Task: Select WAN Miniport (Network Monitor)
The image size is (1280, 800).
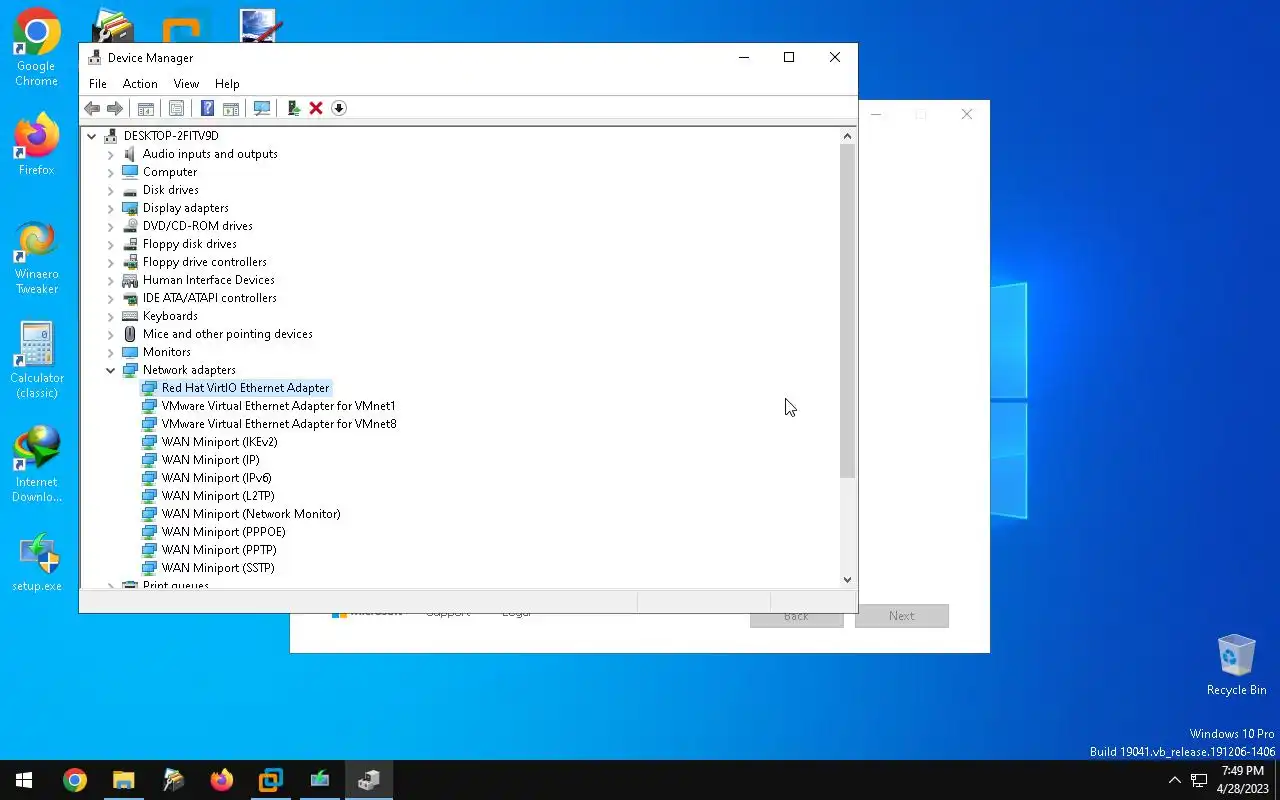Action: [250, 514]
